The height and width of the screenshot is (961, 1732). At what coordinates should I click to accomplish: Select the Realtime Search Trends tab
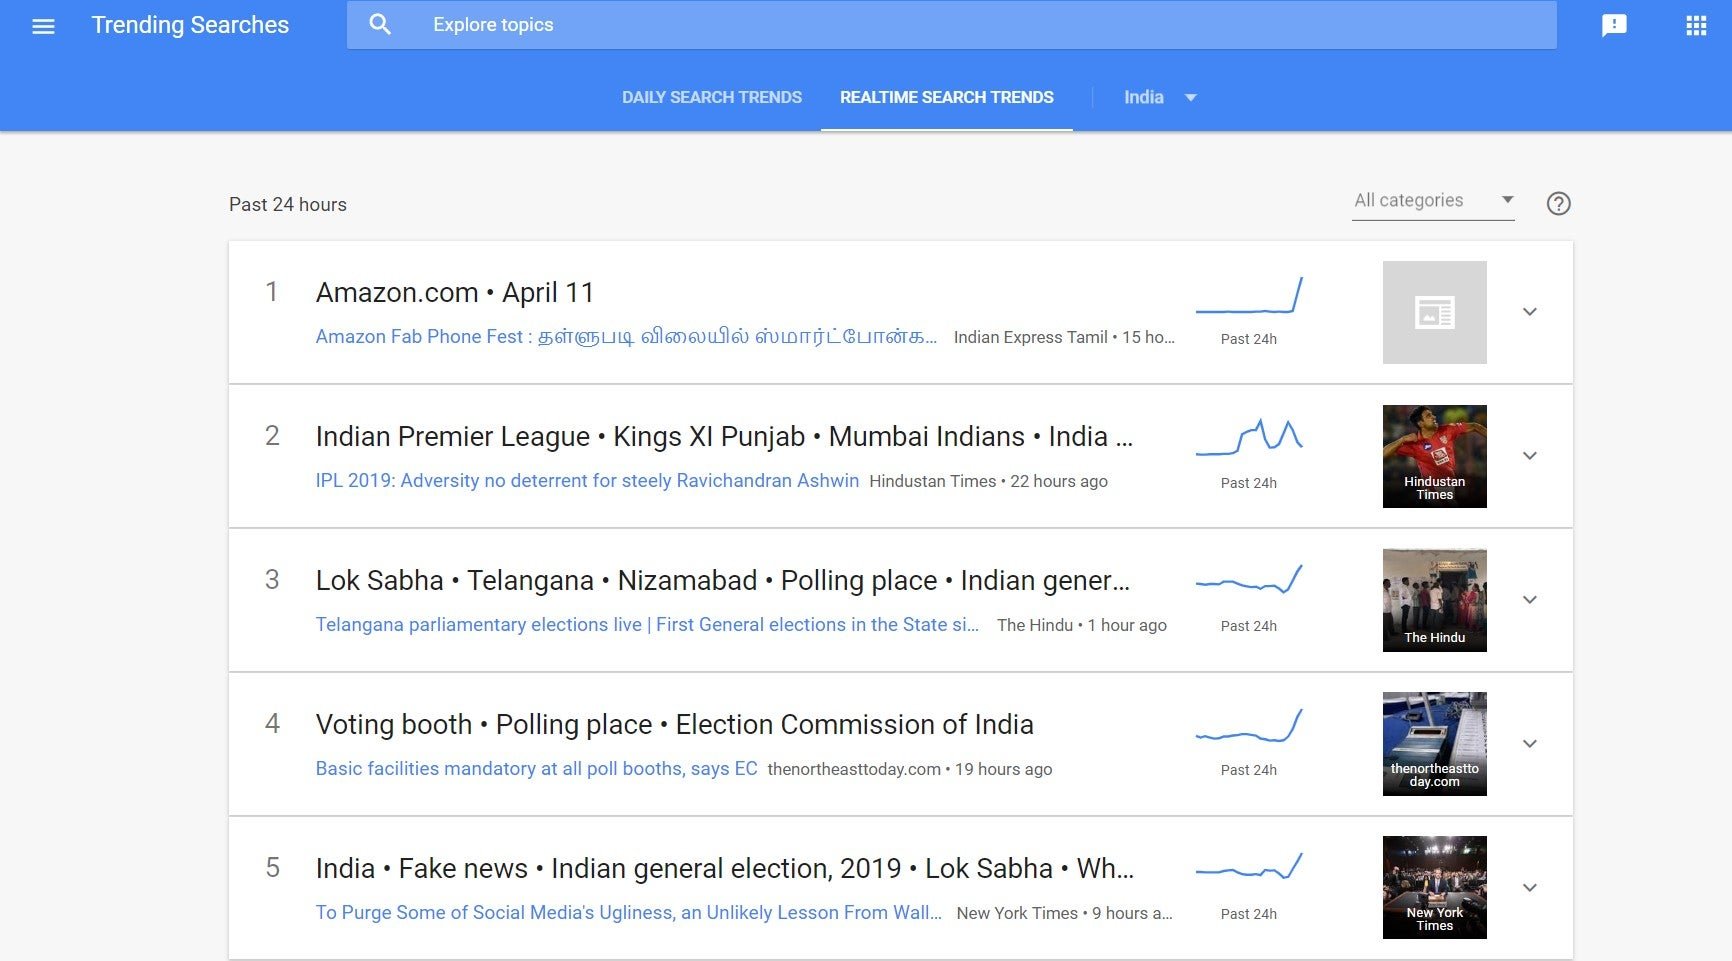point(947,97)
